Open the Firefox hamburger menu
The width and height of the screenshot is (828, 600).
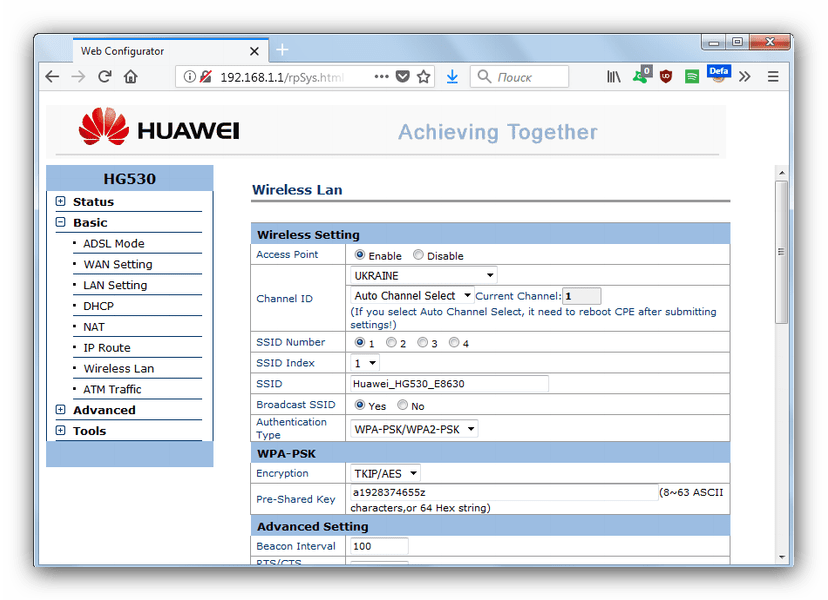click(x=773, y=77)
